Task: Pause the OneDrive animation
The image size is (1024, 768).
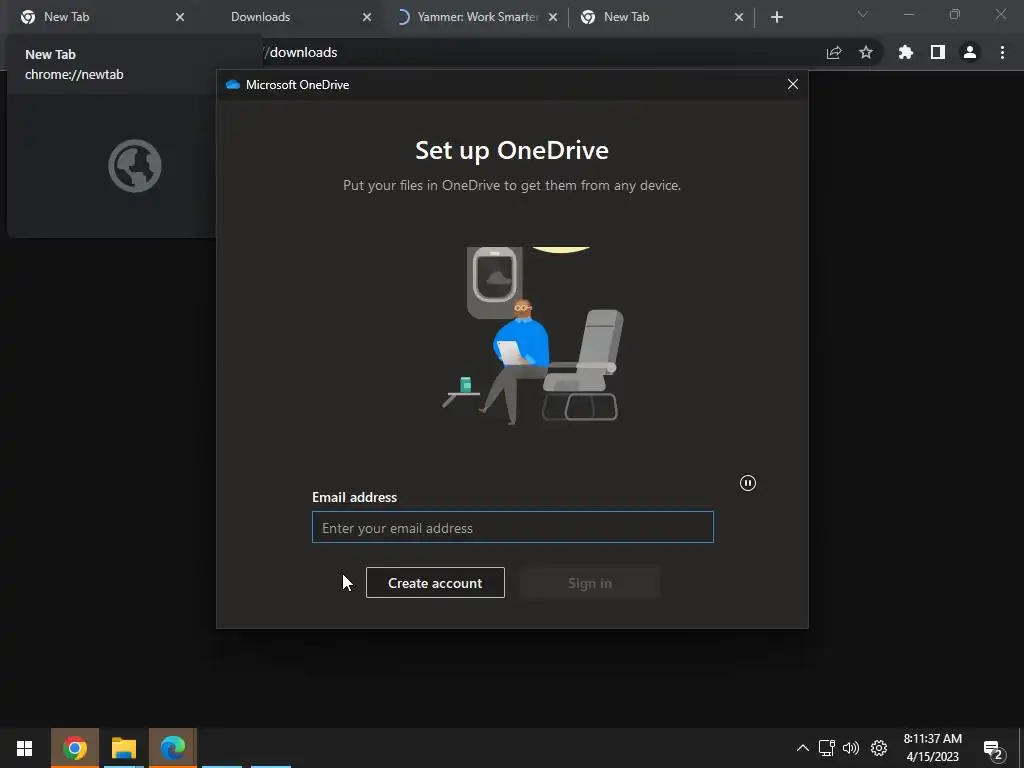Action: click(x=748, y=483)
